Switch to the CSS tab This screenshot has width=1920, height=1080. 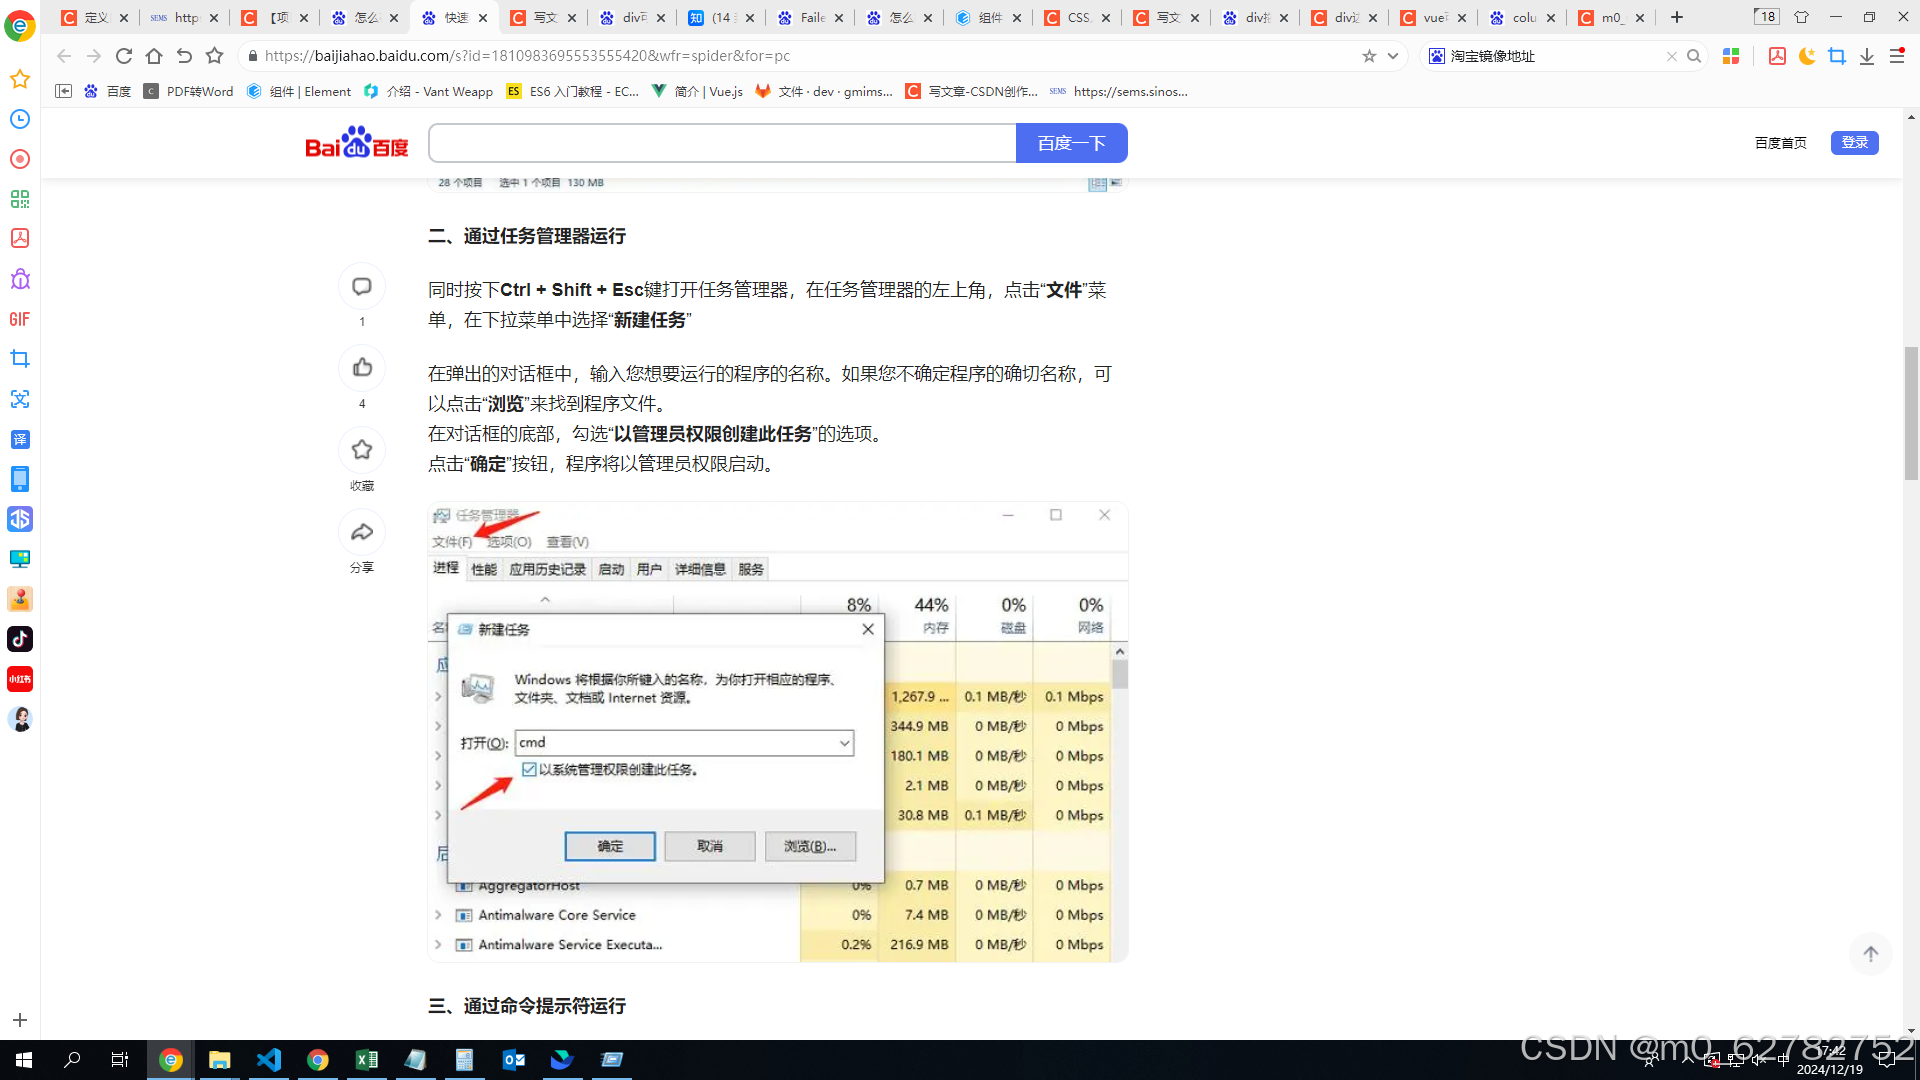[1075, 18]
